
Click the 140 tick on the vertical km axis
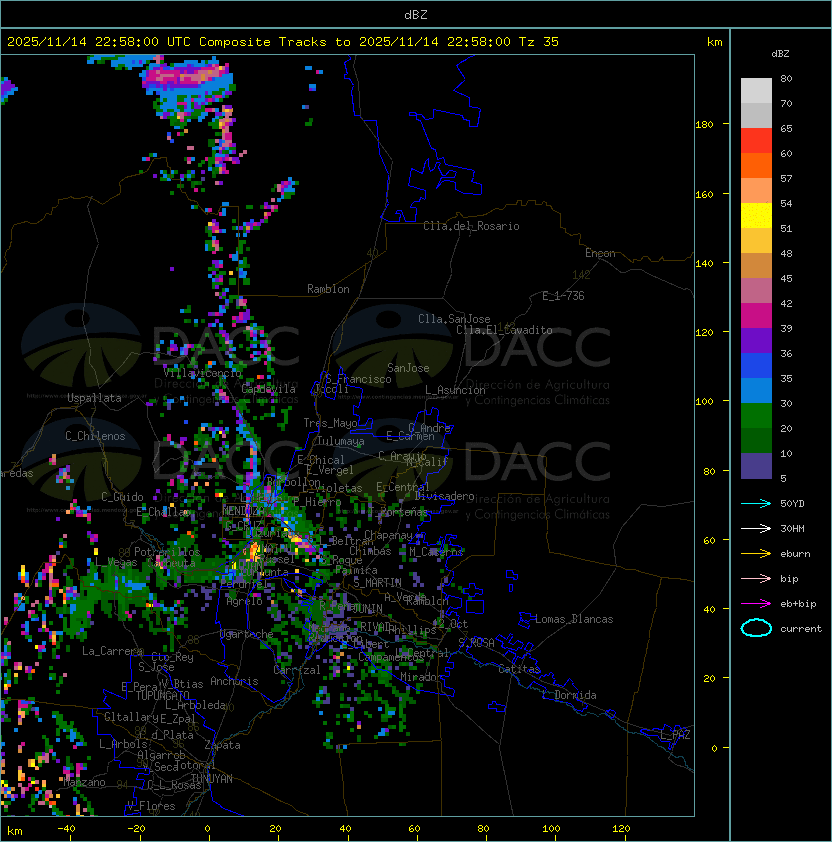pos(704,263)
